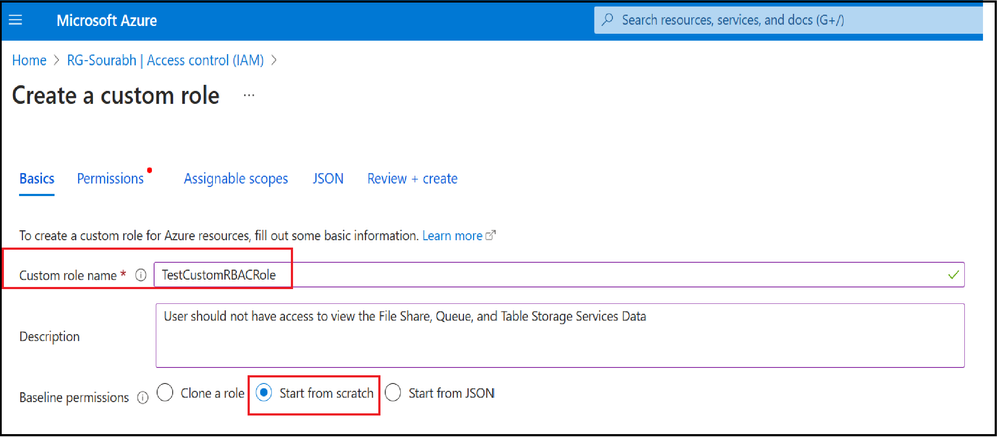Click info icon next to Custom role name

pyautogui.click(x=141, y=275)
